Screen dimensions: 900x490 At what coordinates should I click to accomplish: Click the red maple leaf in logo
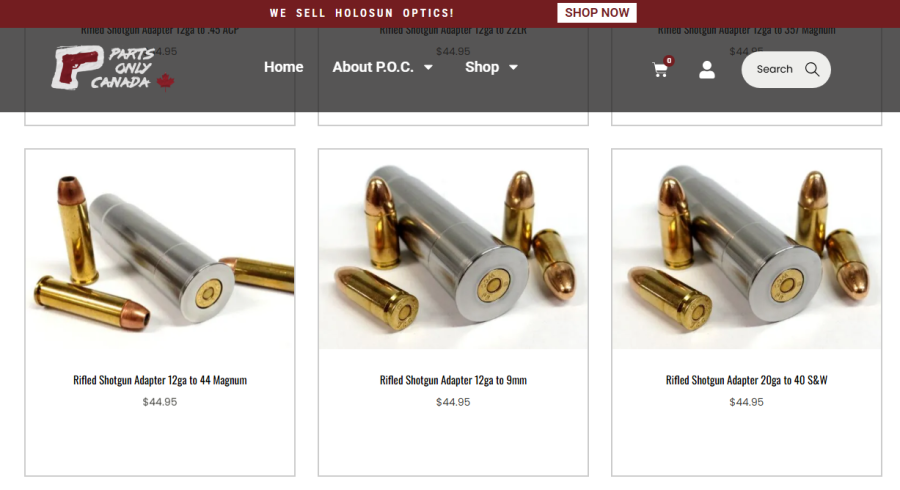pos(165,82)
